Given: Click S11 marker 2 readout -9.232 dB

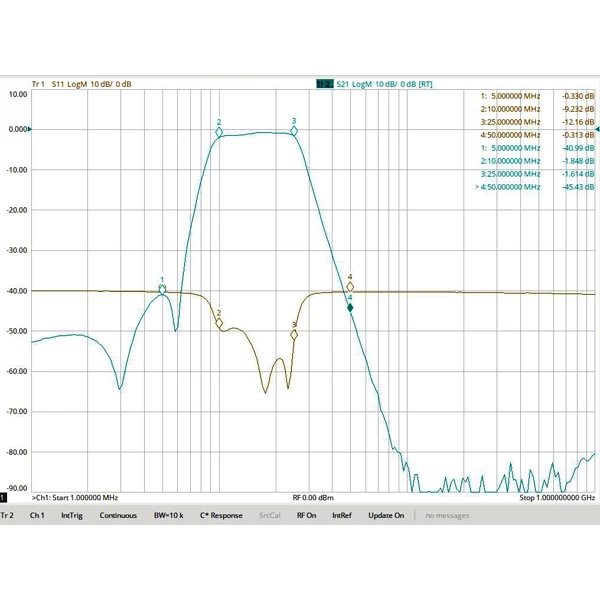Looking at the screenshot, I should coord(537,109).
